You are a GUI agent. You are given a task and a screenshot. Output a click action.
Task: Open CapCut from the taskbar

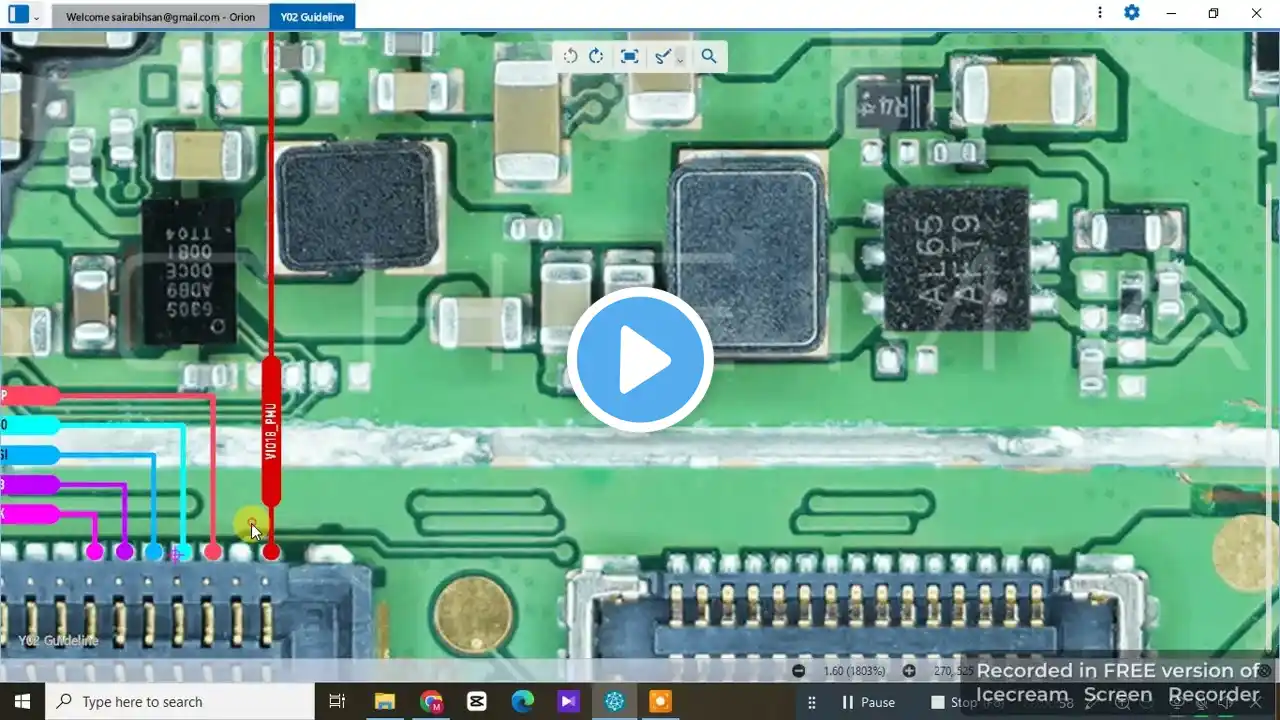point(477,702)
